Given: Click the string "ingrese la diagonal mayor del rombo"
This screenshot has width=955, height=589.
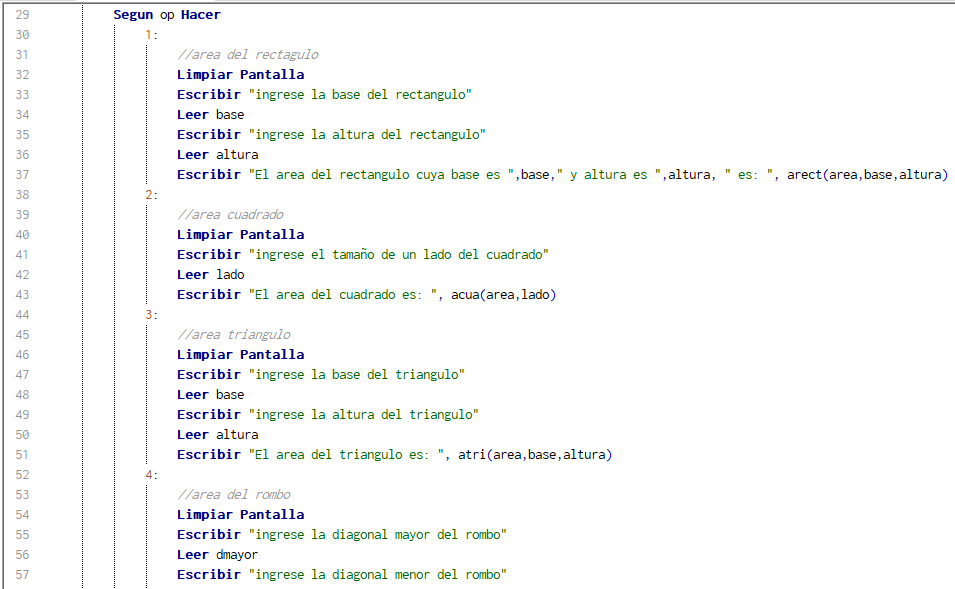Looking at the screenshot, I should coord(378,535).
